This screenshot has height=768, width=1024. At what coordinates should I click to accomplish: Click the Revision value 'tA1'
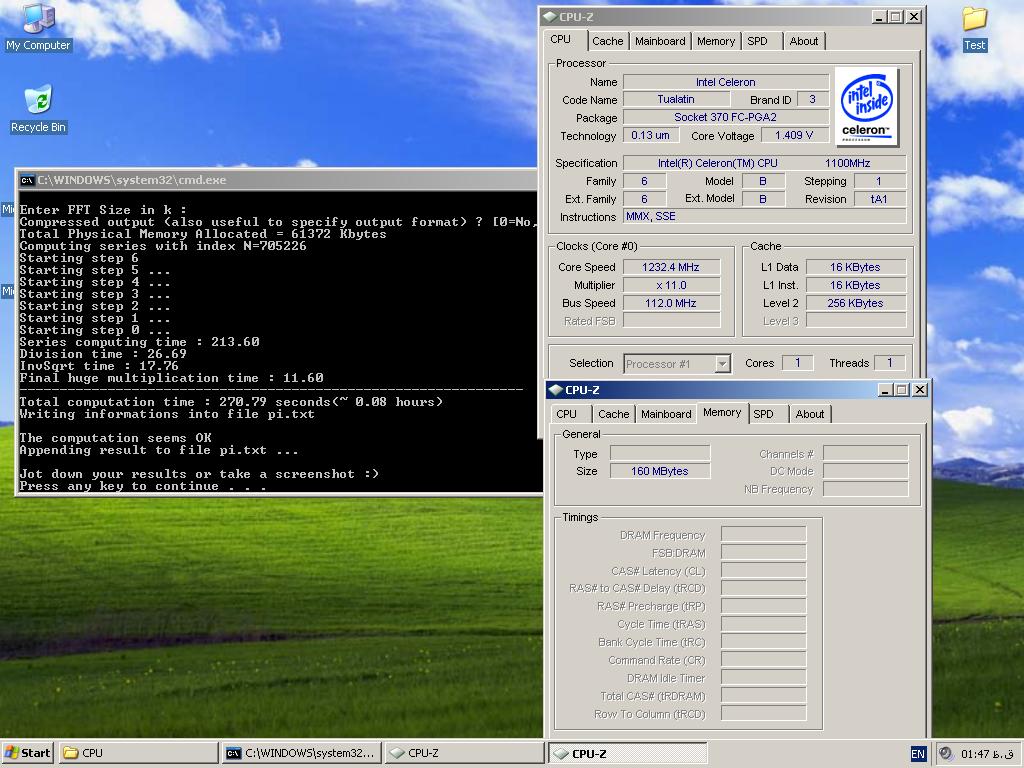pyautogui.click(x=880, y=199)
